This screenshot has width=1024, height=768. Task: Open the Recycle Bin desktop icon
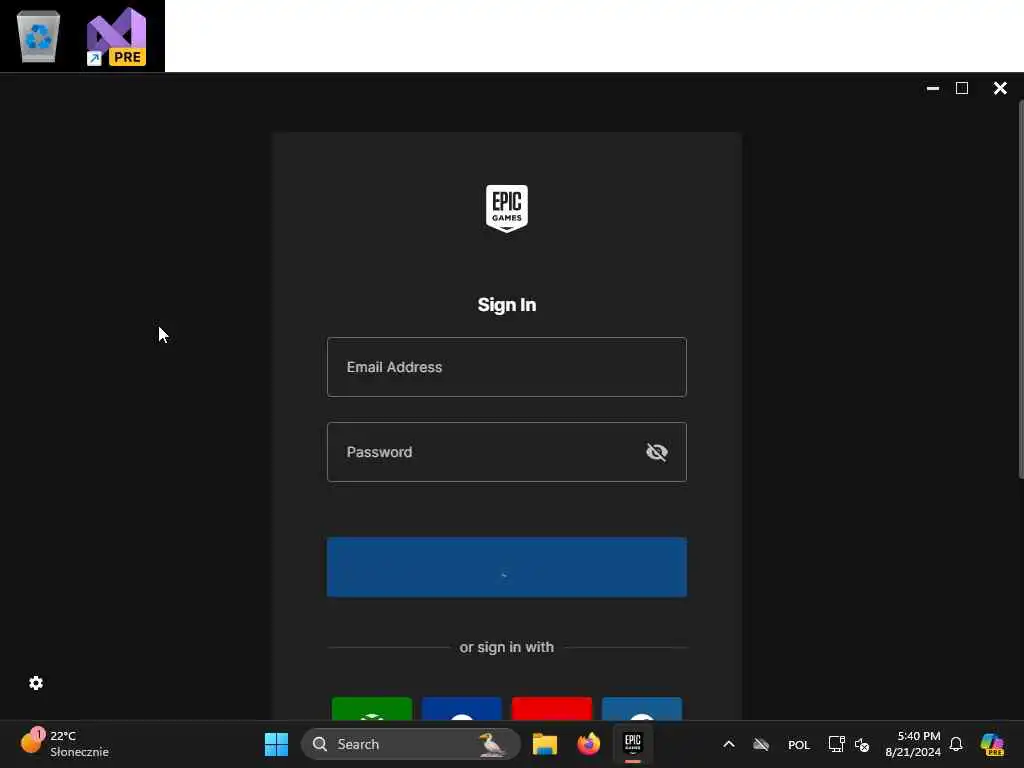[x=39, y=37]
